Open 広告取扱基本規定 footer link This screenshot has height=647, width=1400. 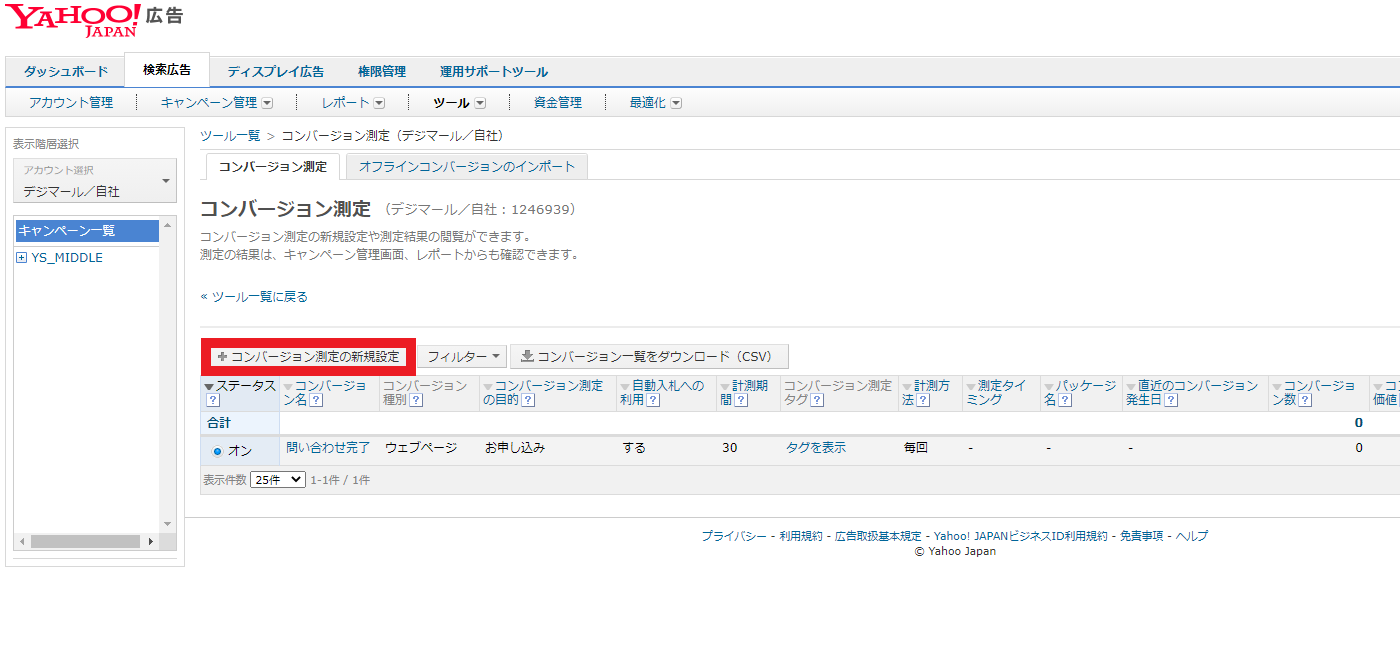[x=878, y=536]
